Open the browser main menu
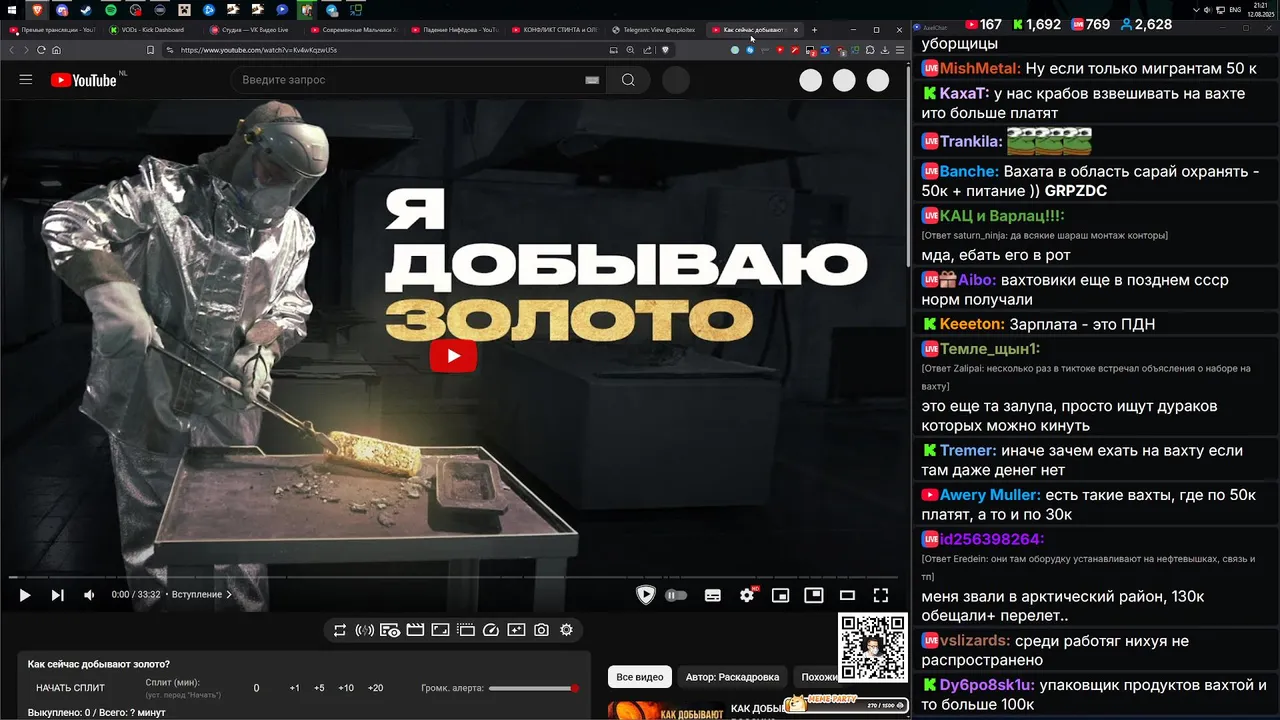Image resolution: width=1280 pixels, height=720 pixels. 899,50
